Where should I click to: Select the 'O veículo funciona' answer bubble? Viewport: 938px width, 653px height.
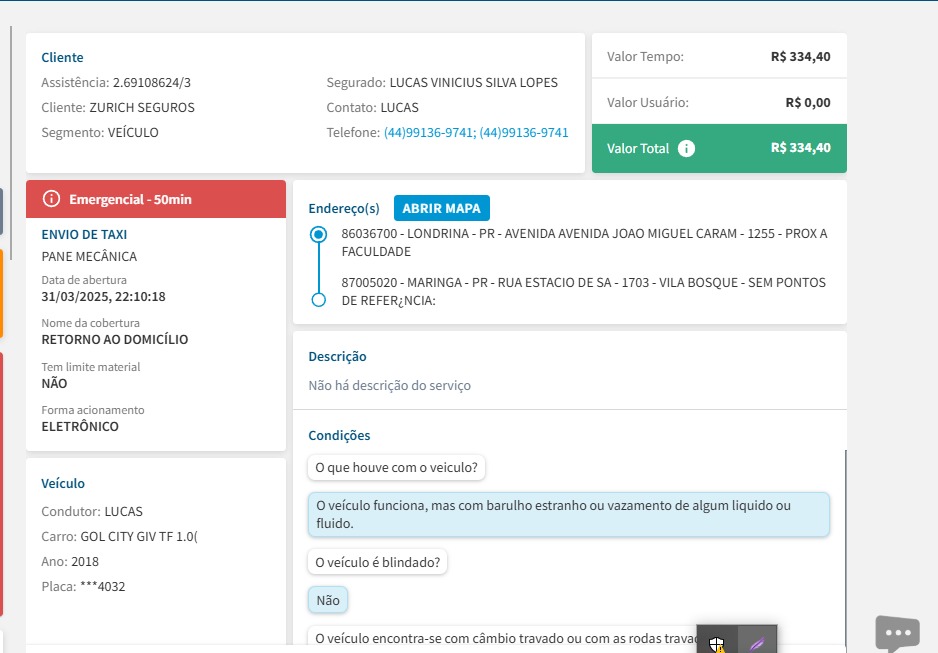click(x=569, y=514)
